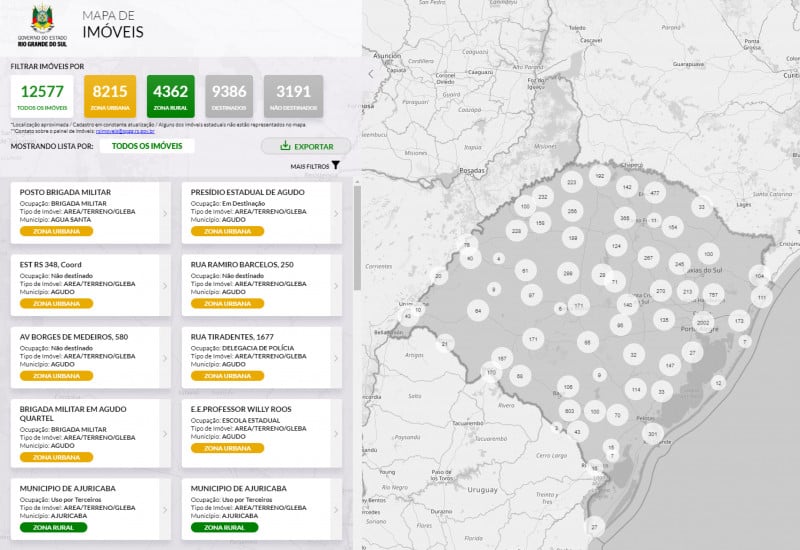Collapse the side panel using the map arrow
800x550 pixels.
[x=369, y=73]
